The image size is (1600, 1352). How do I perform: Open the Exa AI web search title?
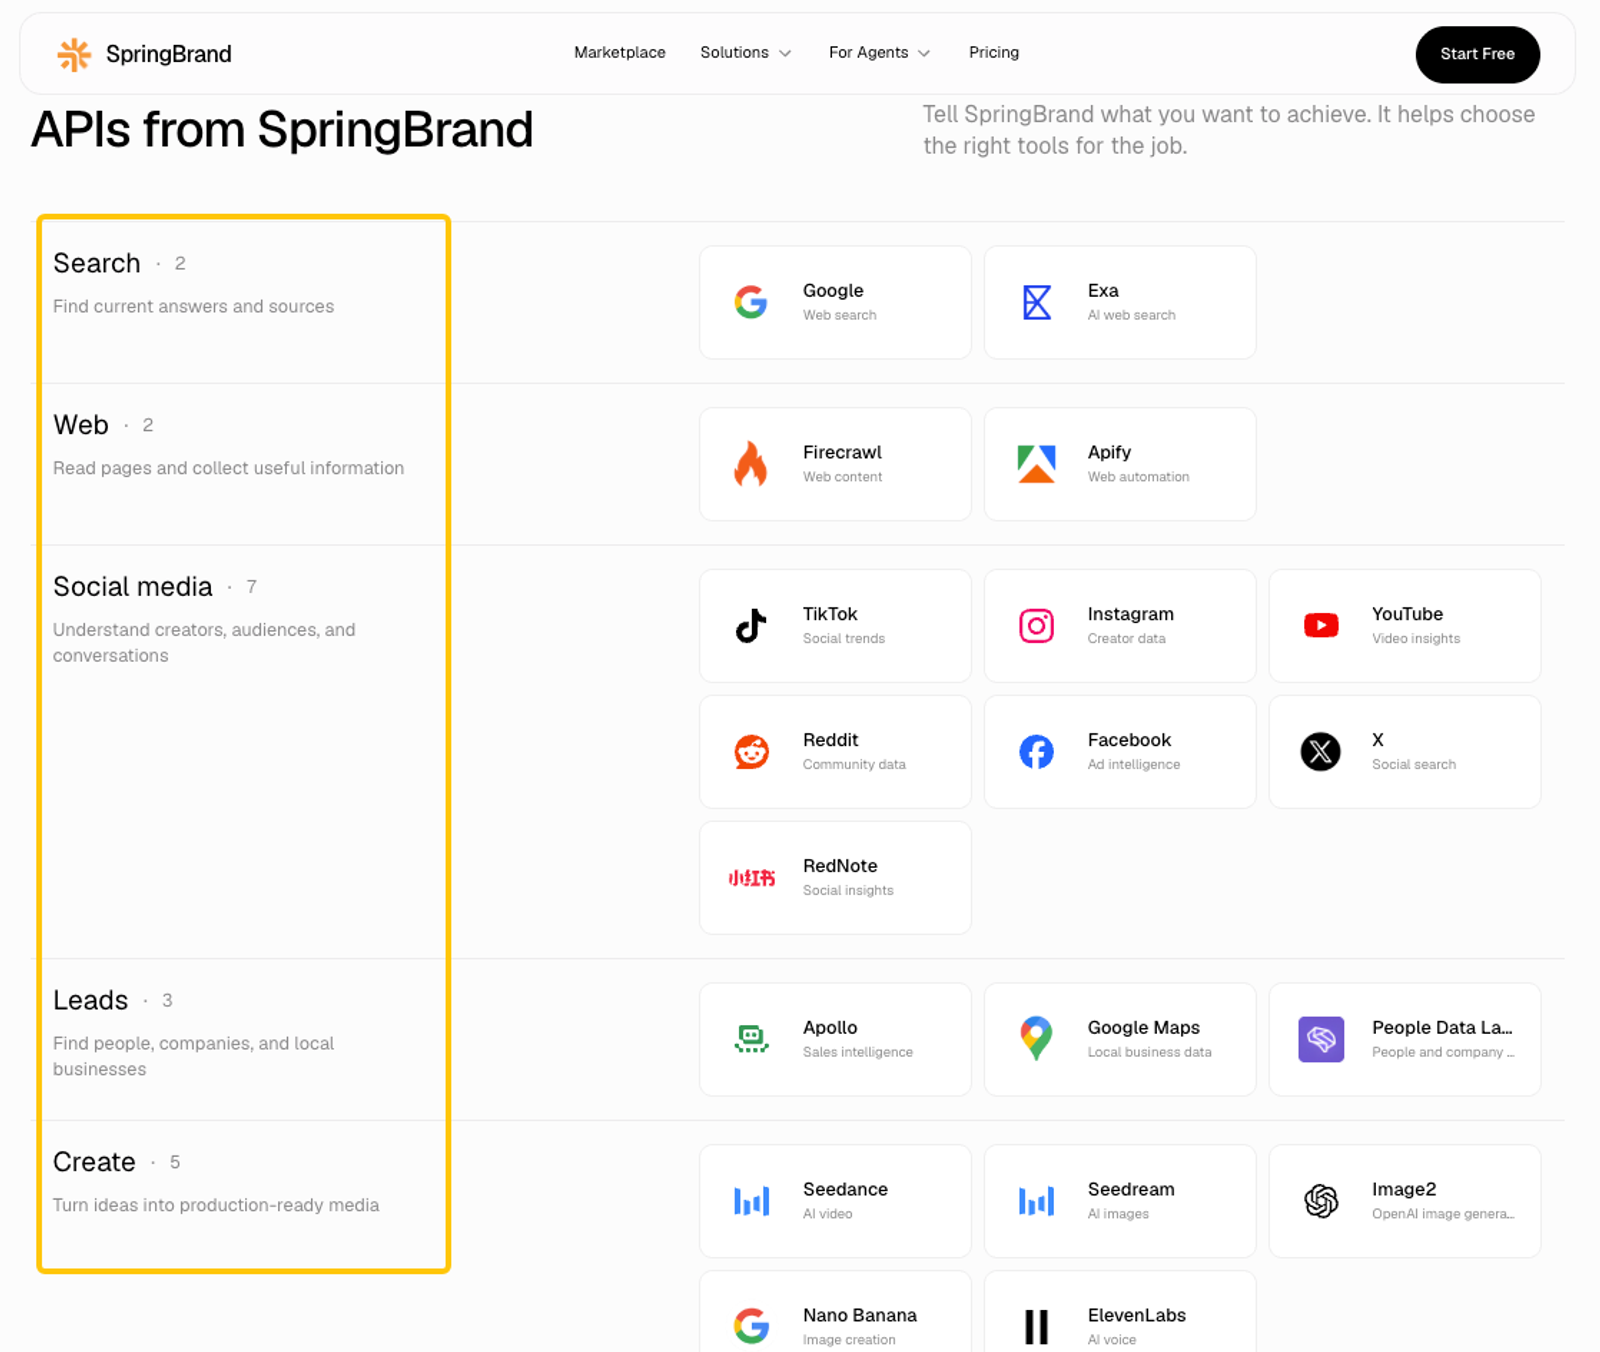click(x=1103, y=290)
